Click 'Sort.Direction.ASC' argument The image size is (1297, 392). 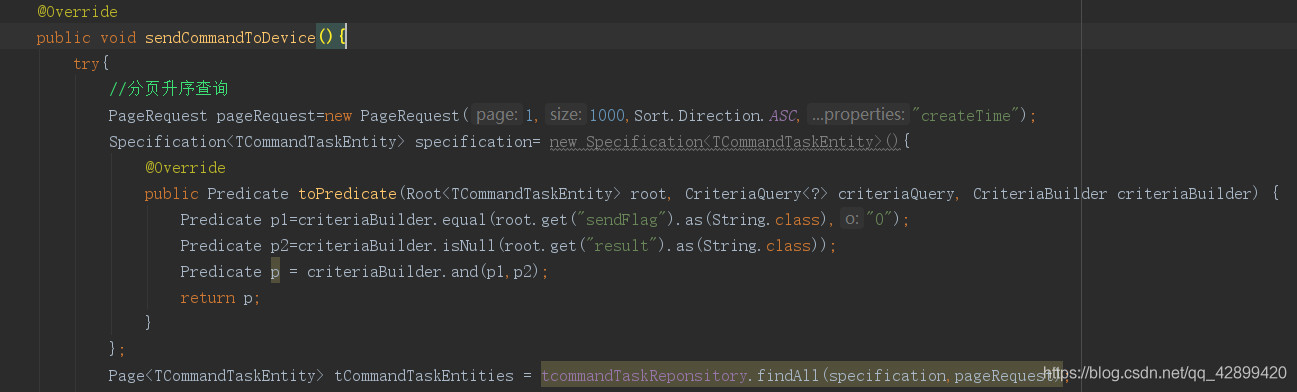715,116
